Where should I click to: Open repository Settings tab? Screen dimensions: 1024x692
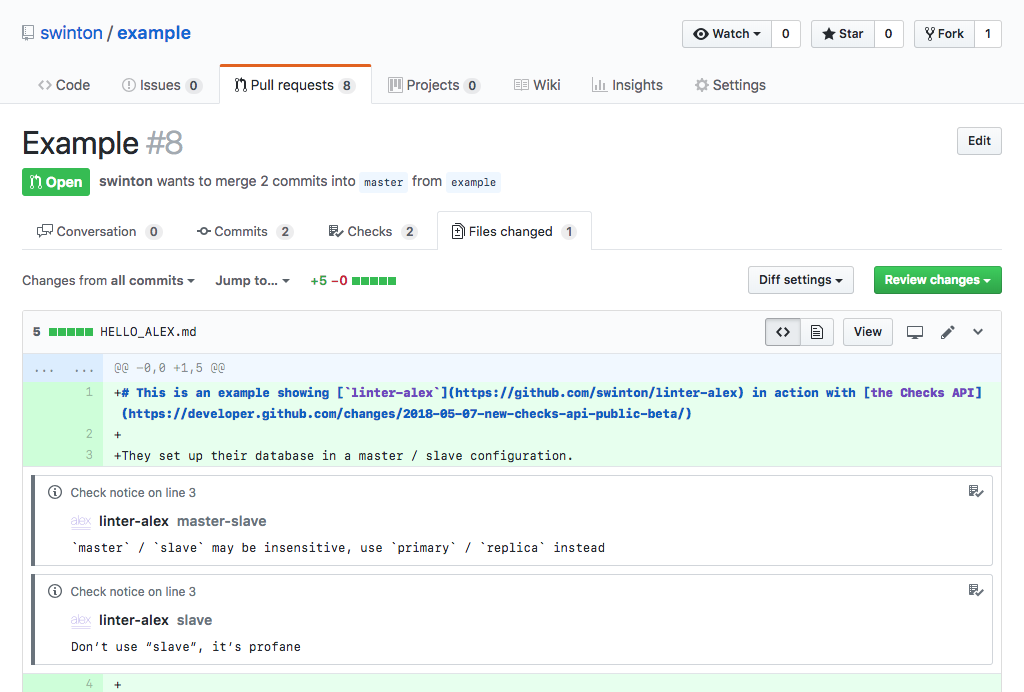pos(730,85)
